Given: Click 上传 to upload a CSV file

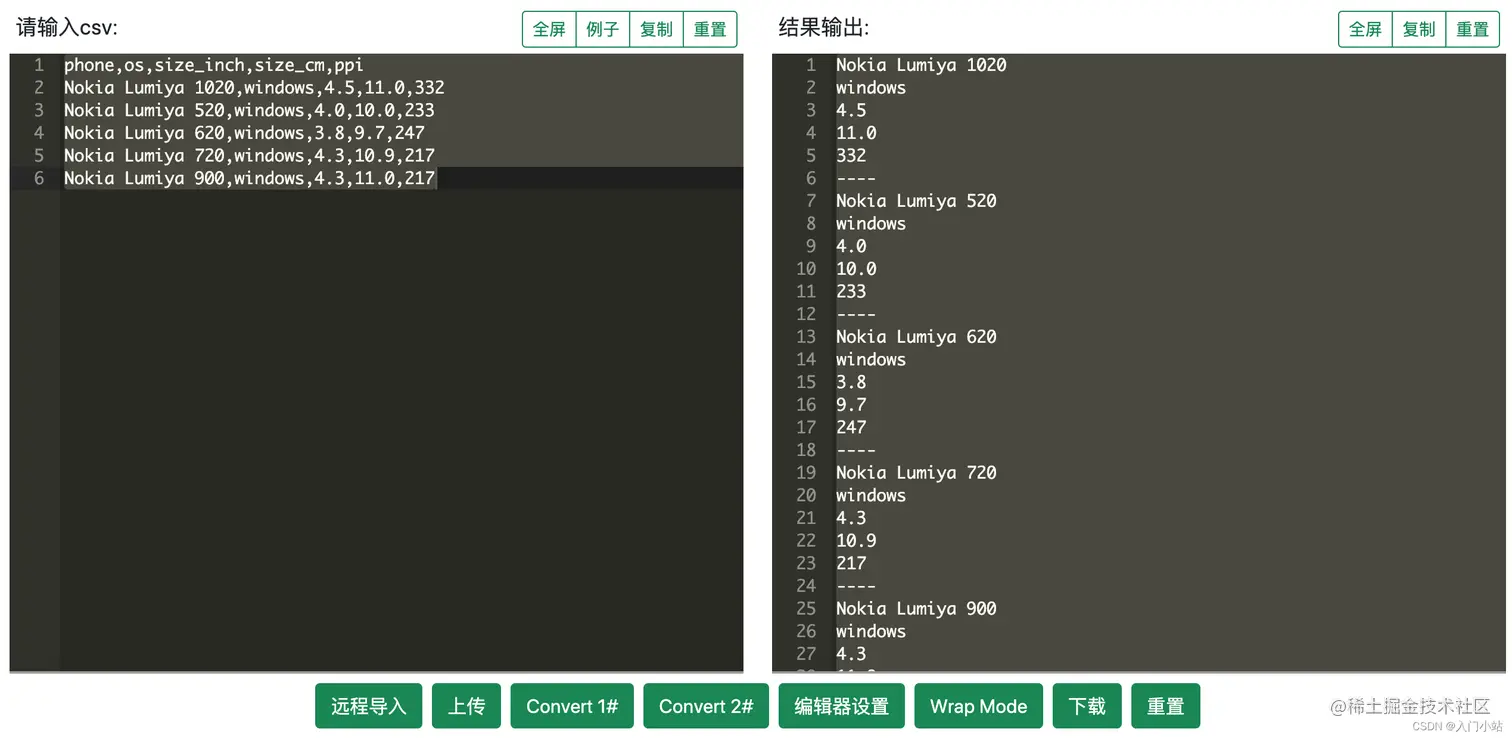Looking at the screenshot, I should 466,705.
